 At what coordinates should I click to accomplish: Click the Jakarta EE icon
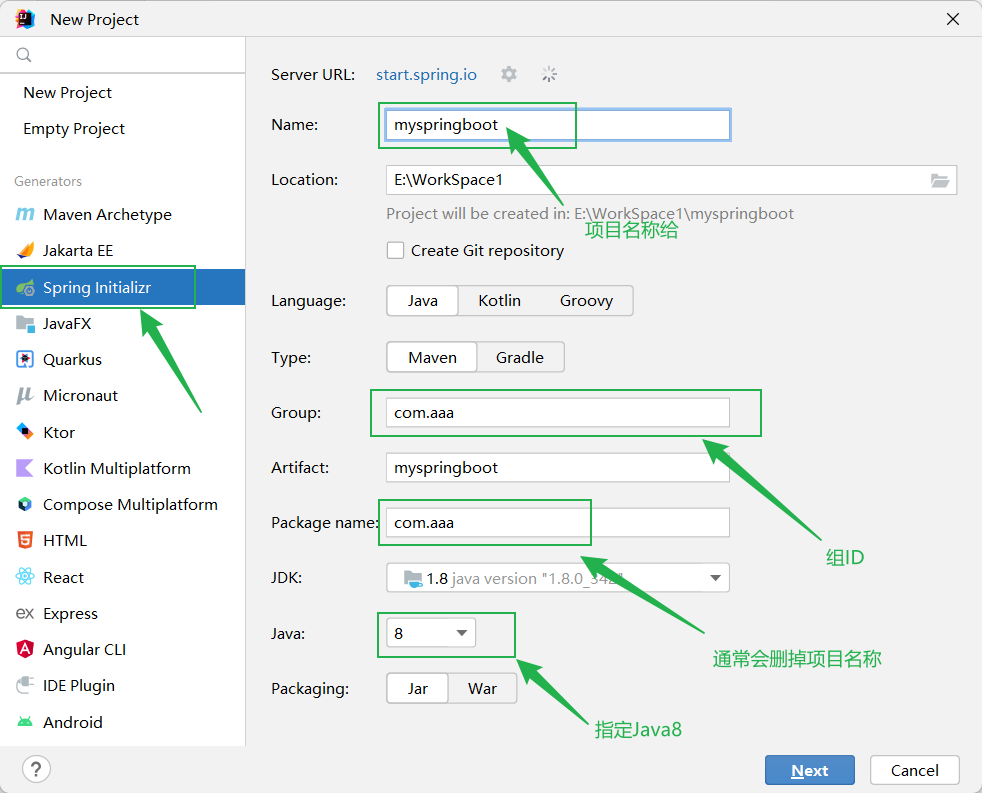point(25,251)
